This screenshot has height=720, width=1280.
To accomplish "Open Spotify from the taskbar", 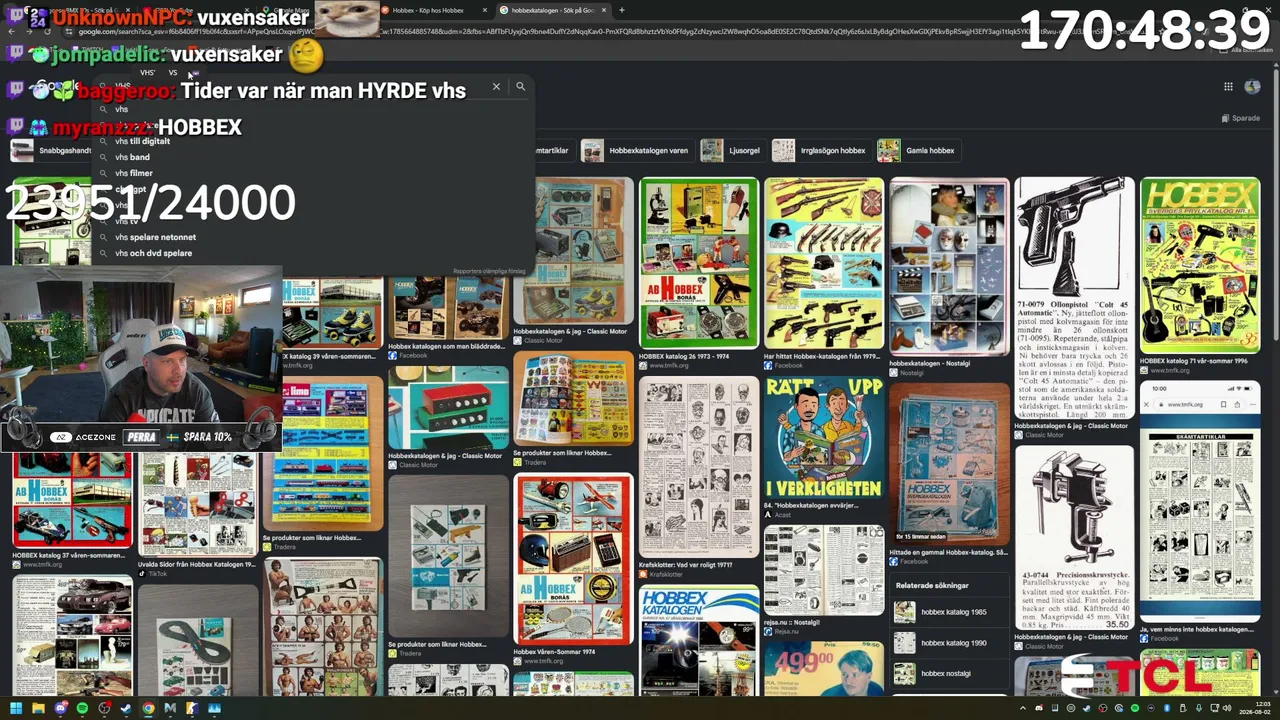I will [82, 709].
